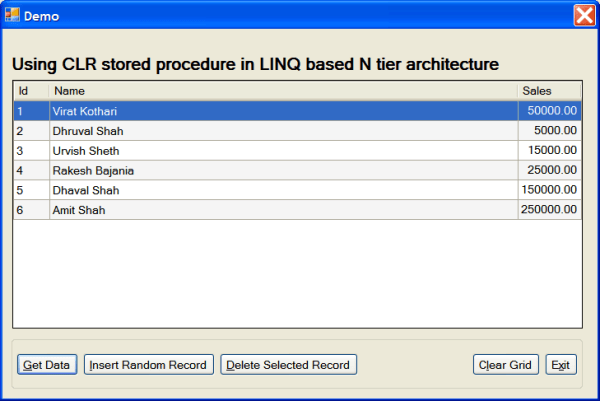Click the empty grid area below rows
The height and width of the screenshot is (401, 600).
click(297, 274)
